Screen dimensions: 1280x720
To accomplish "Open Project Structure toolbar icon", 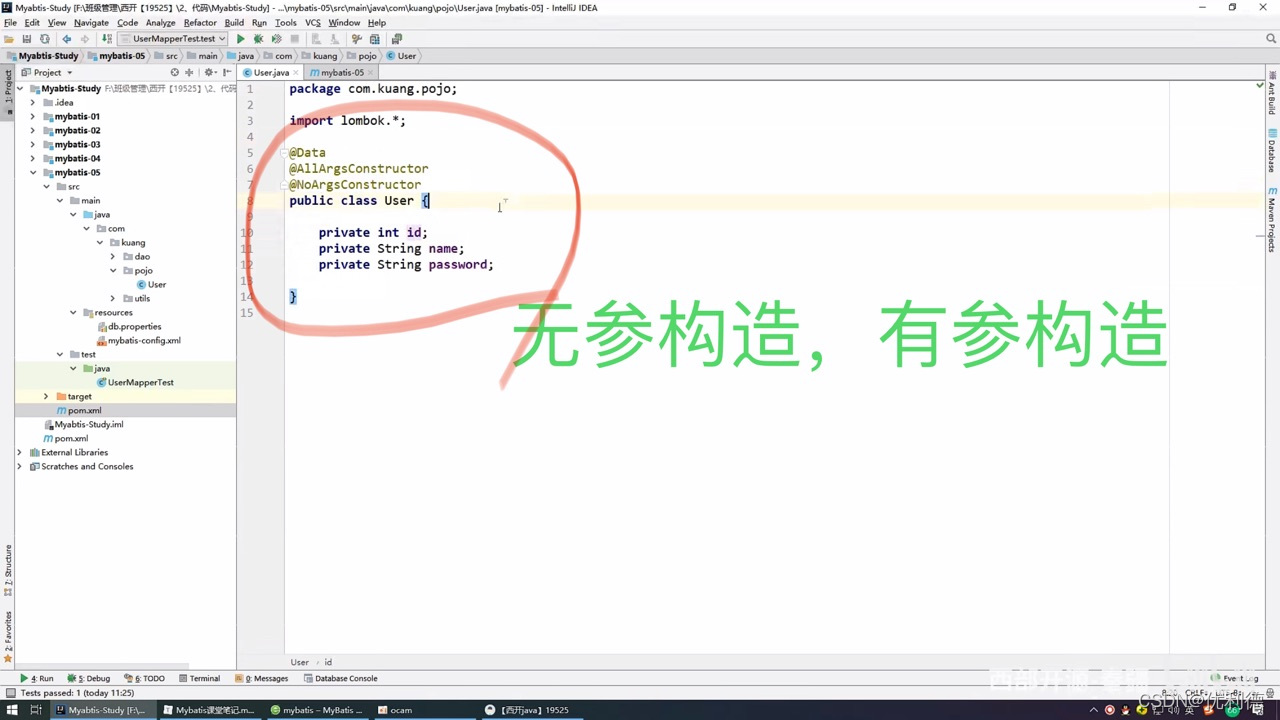I will (375, 39).
